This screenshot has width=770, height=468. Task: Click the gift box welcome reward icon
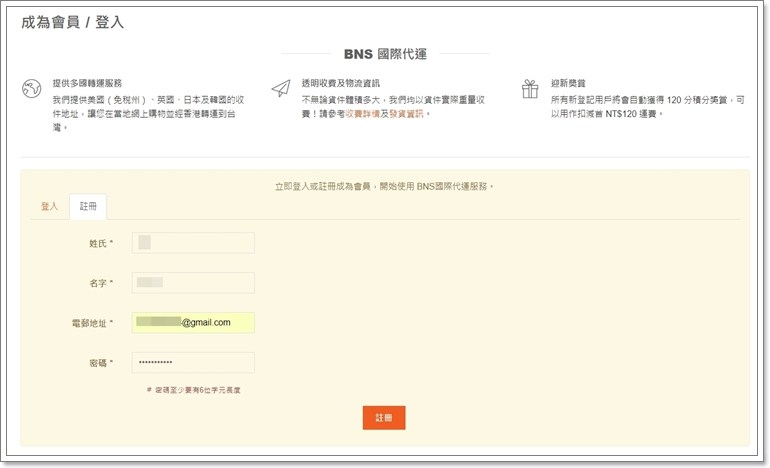[530, 89]
